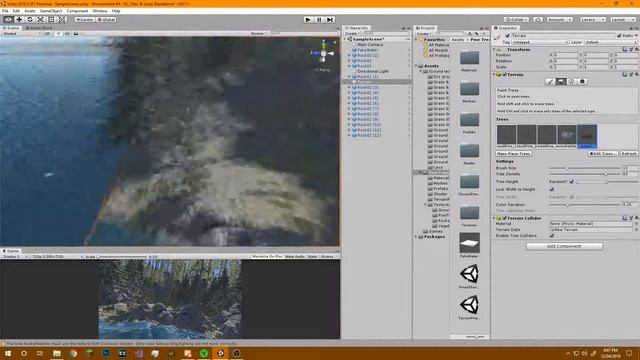Open the Account dropdown
This screenshot has height=360, width=640.
(560, 20)
